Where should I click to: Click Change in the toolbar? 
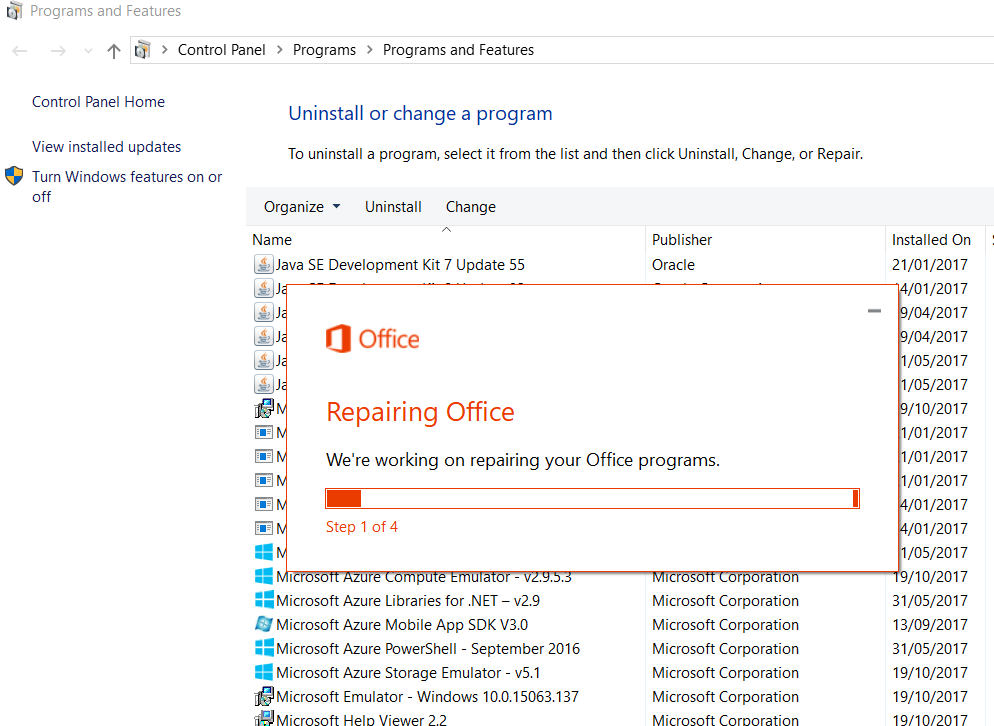point(470,207)
